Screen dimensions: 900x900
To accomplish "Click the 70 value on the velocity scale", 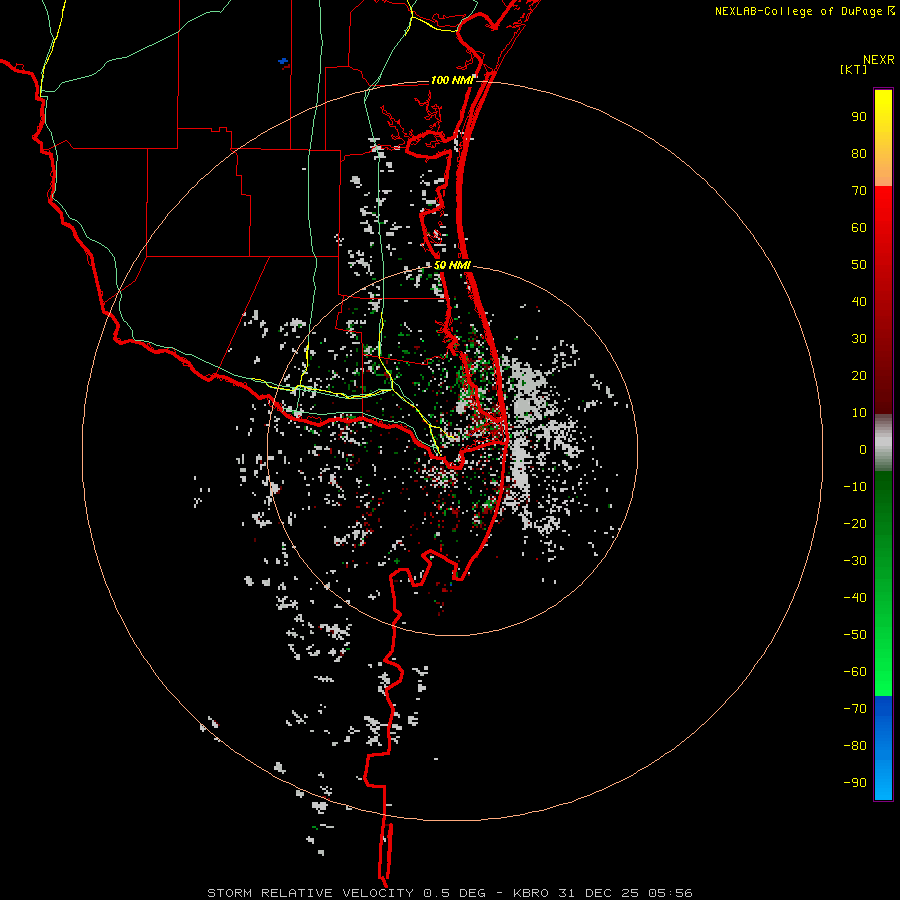I will pos(859,191).
